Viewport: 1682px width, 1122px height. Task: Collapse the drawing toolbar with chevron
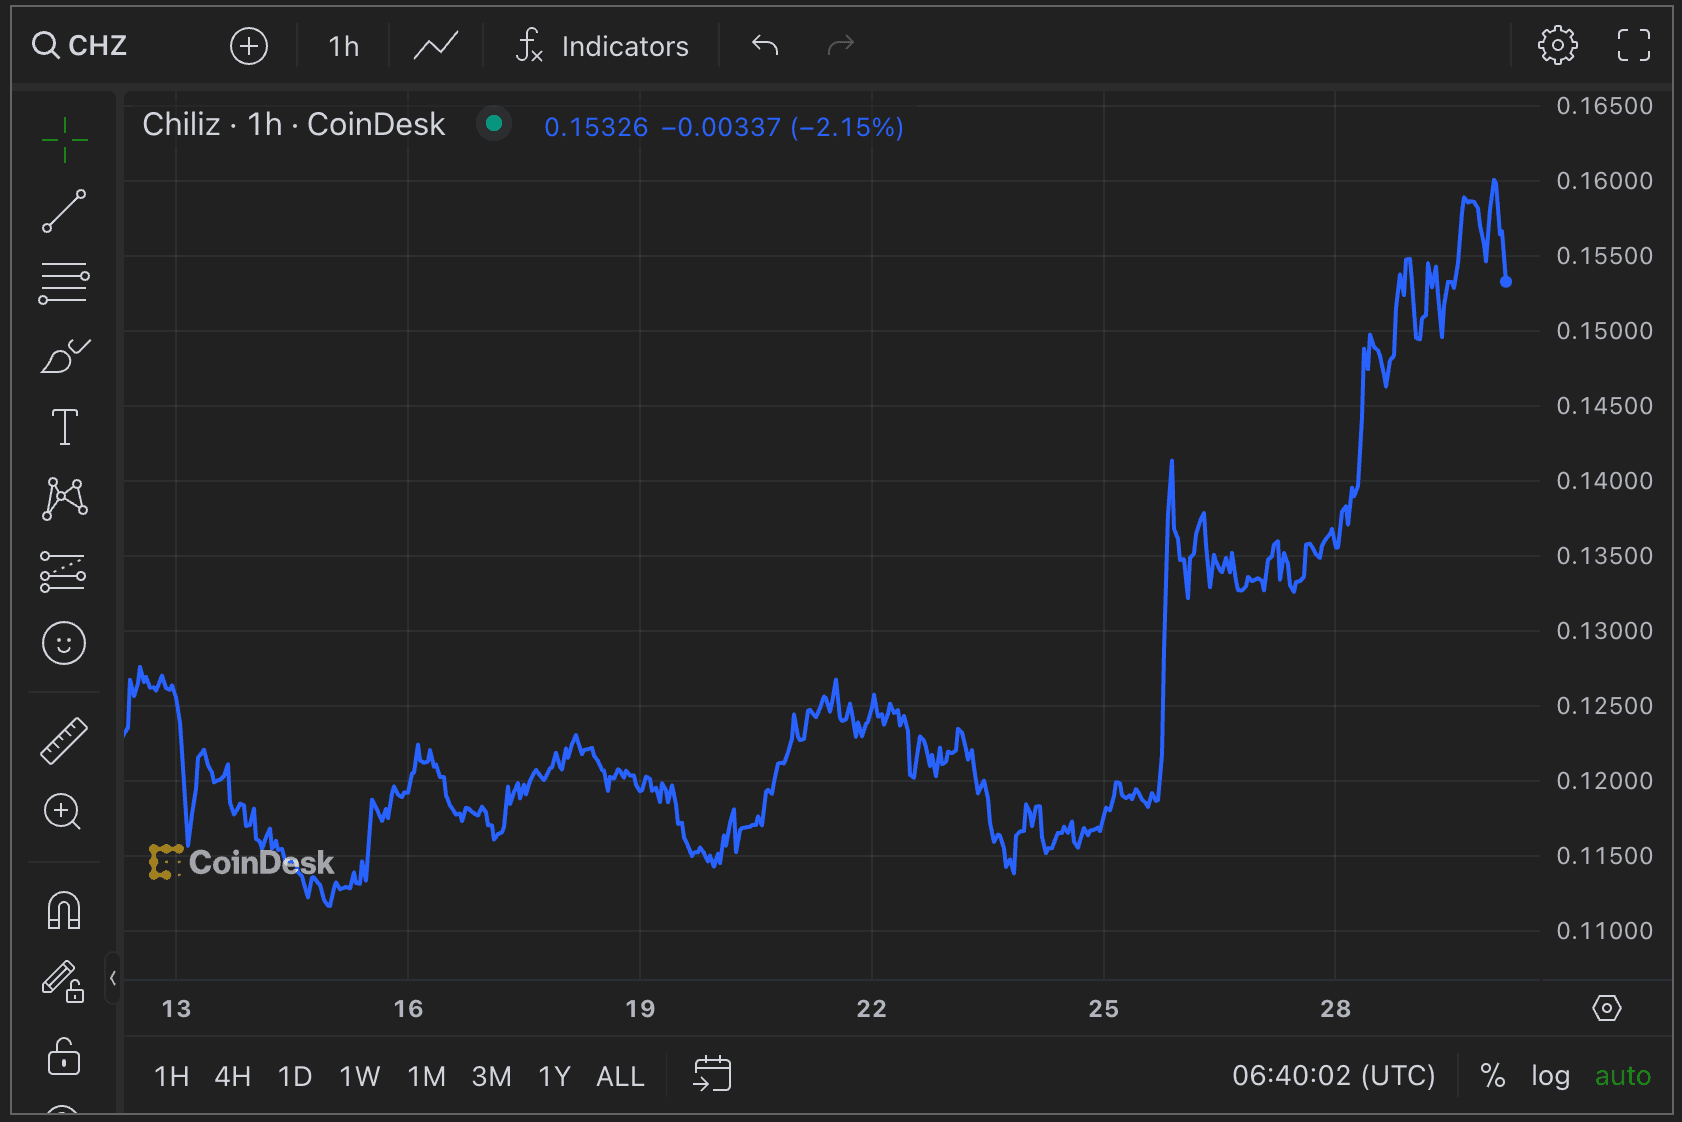pyautogui.click(x=113, y=978)
